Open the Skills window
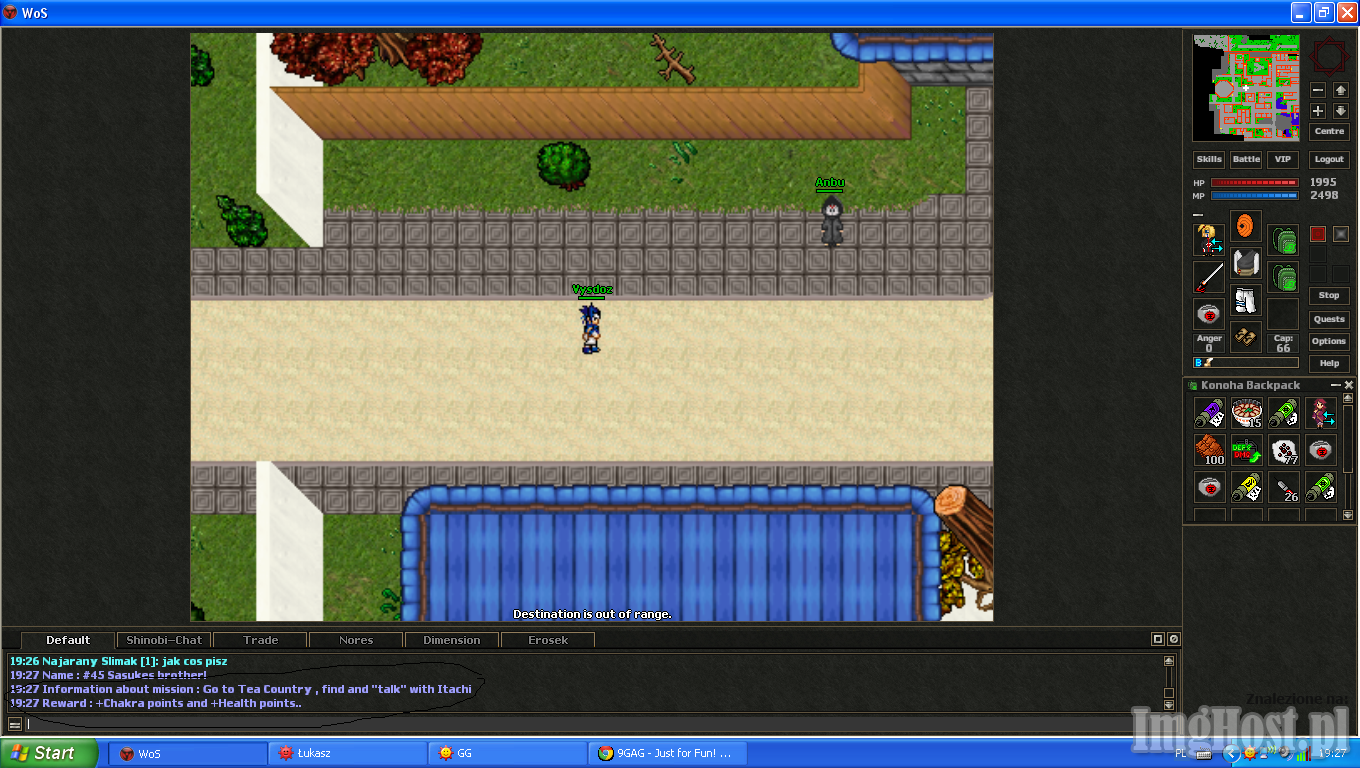Screen dimensions: 1360x768 1209,159
